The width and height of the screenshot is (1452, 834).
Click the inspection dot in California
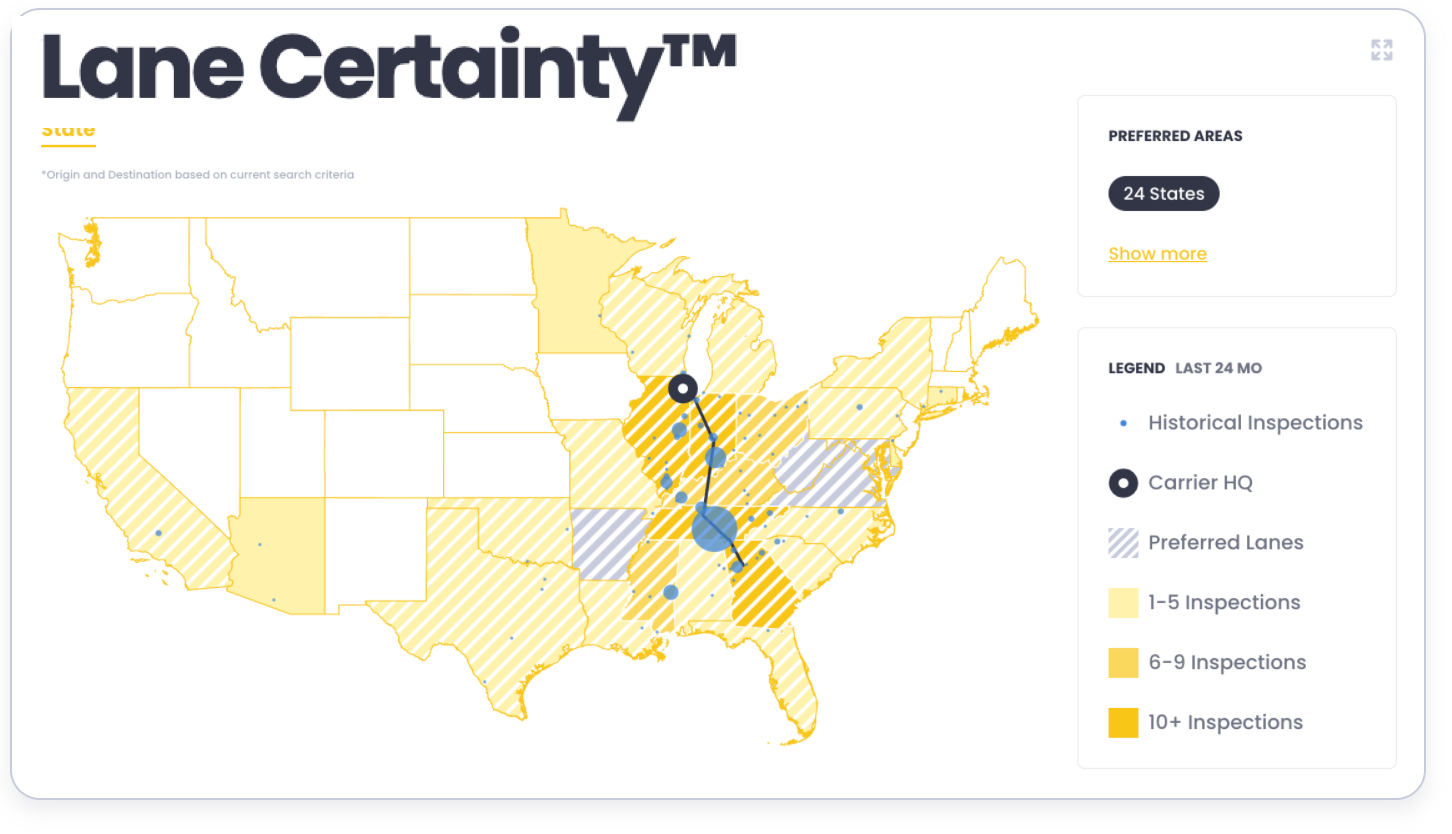[158, 533]
